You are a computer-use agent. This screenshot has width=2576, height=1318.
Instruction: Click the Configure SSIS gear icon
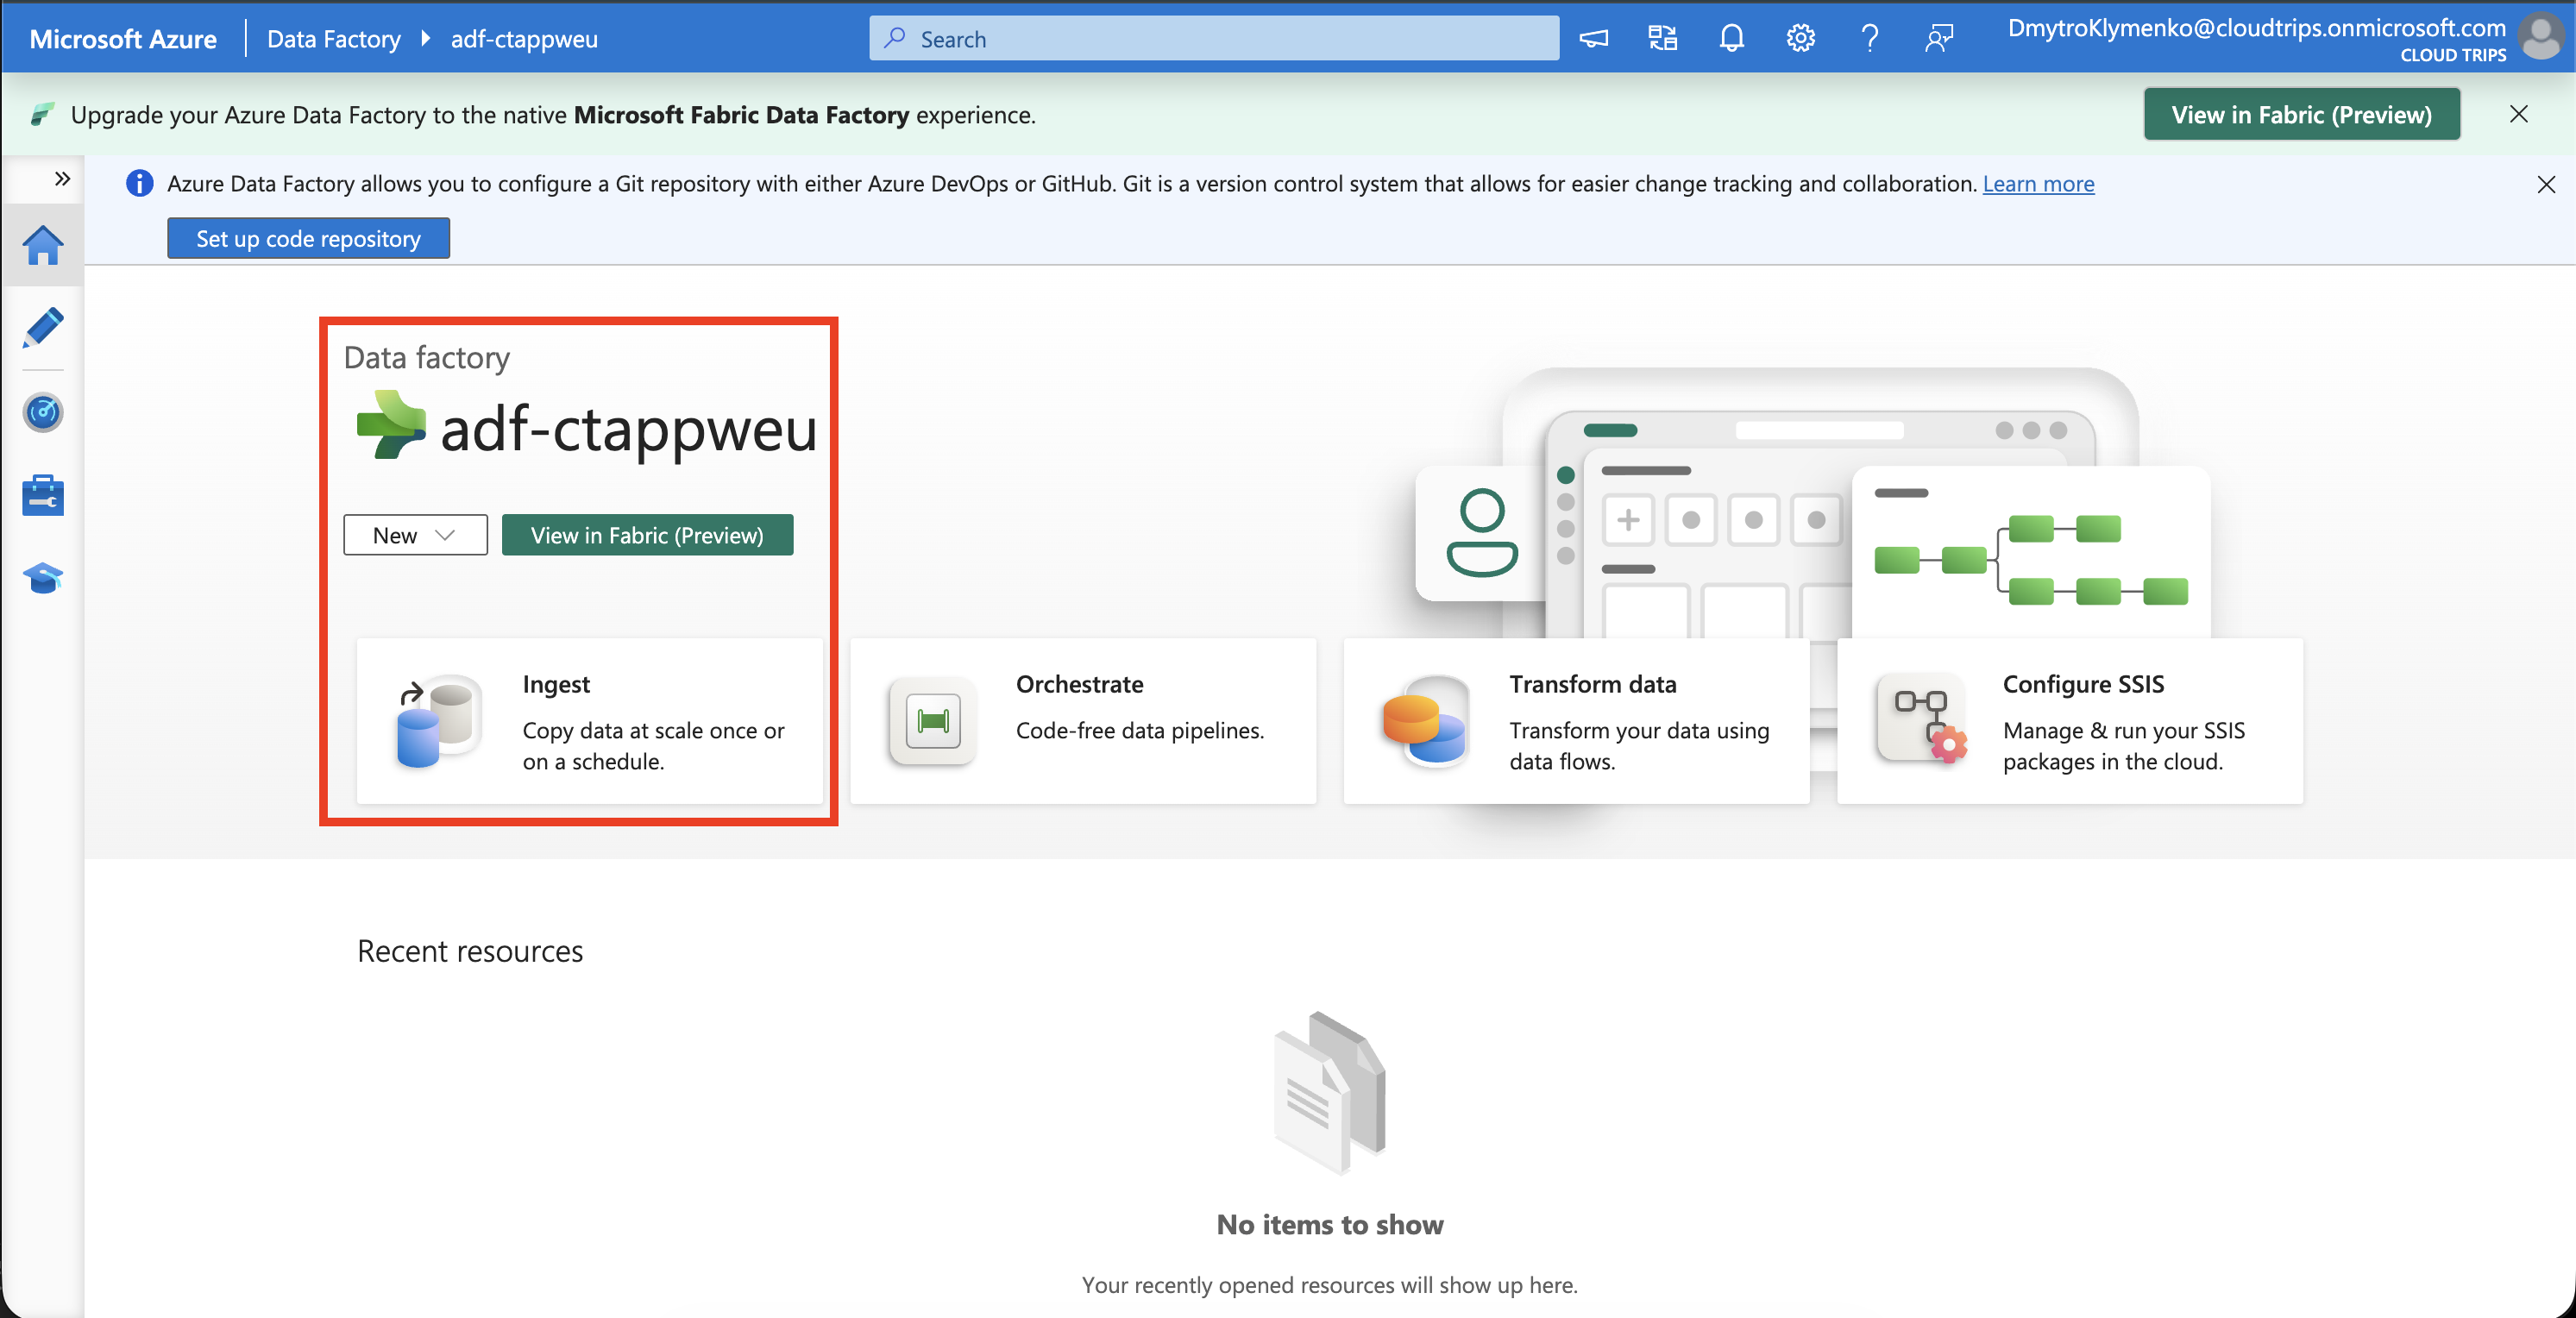(1921, 719)
